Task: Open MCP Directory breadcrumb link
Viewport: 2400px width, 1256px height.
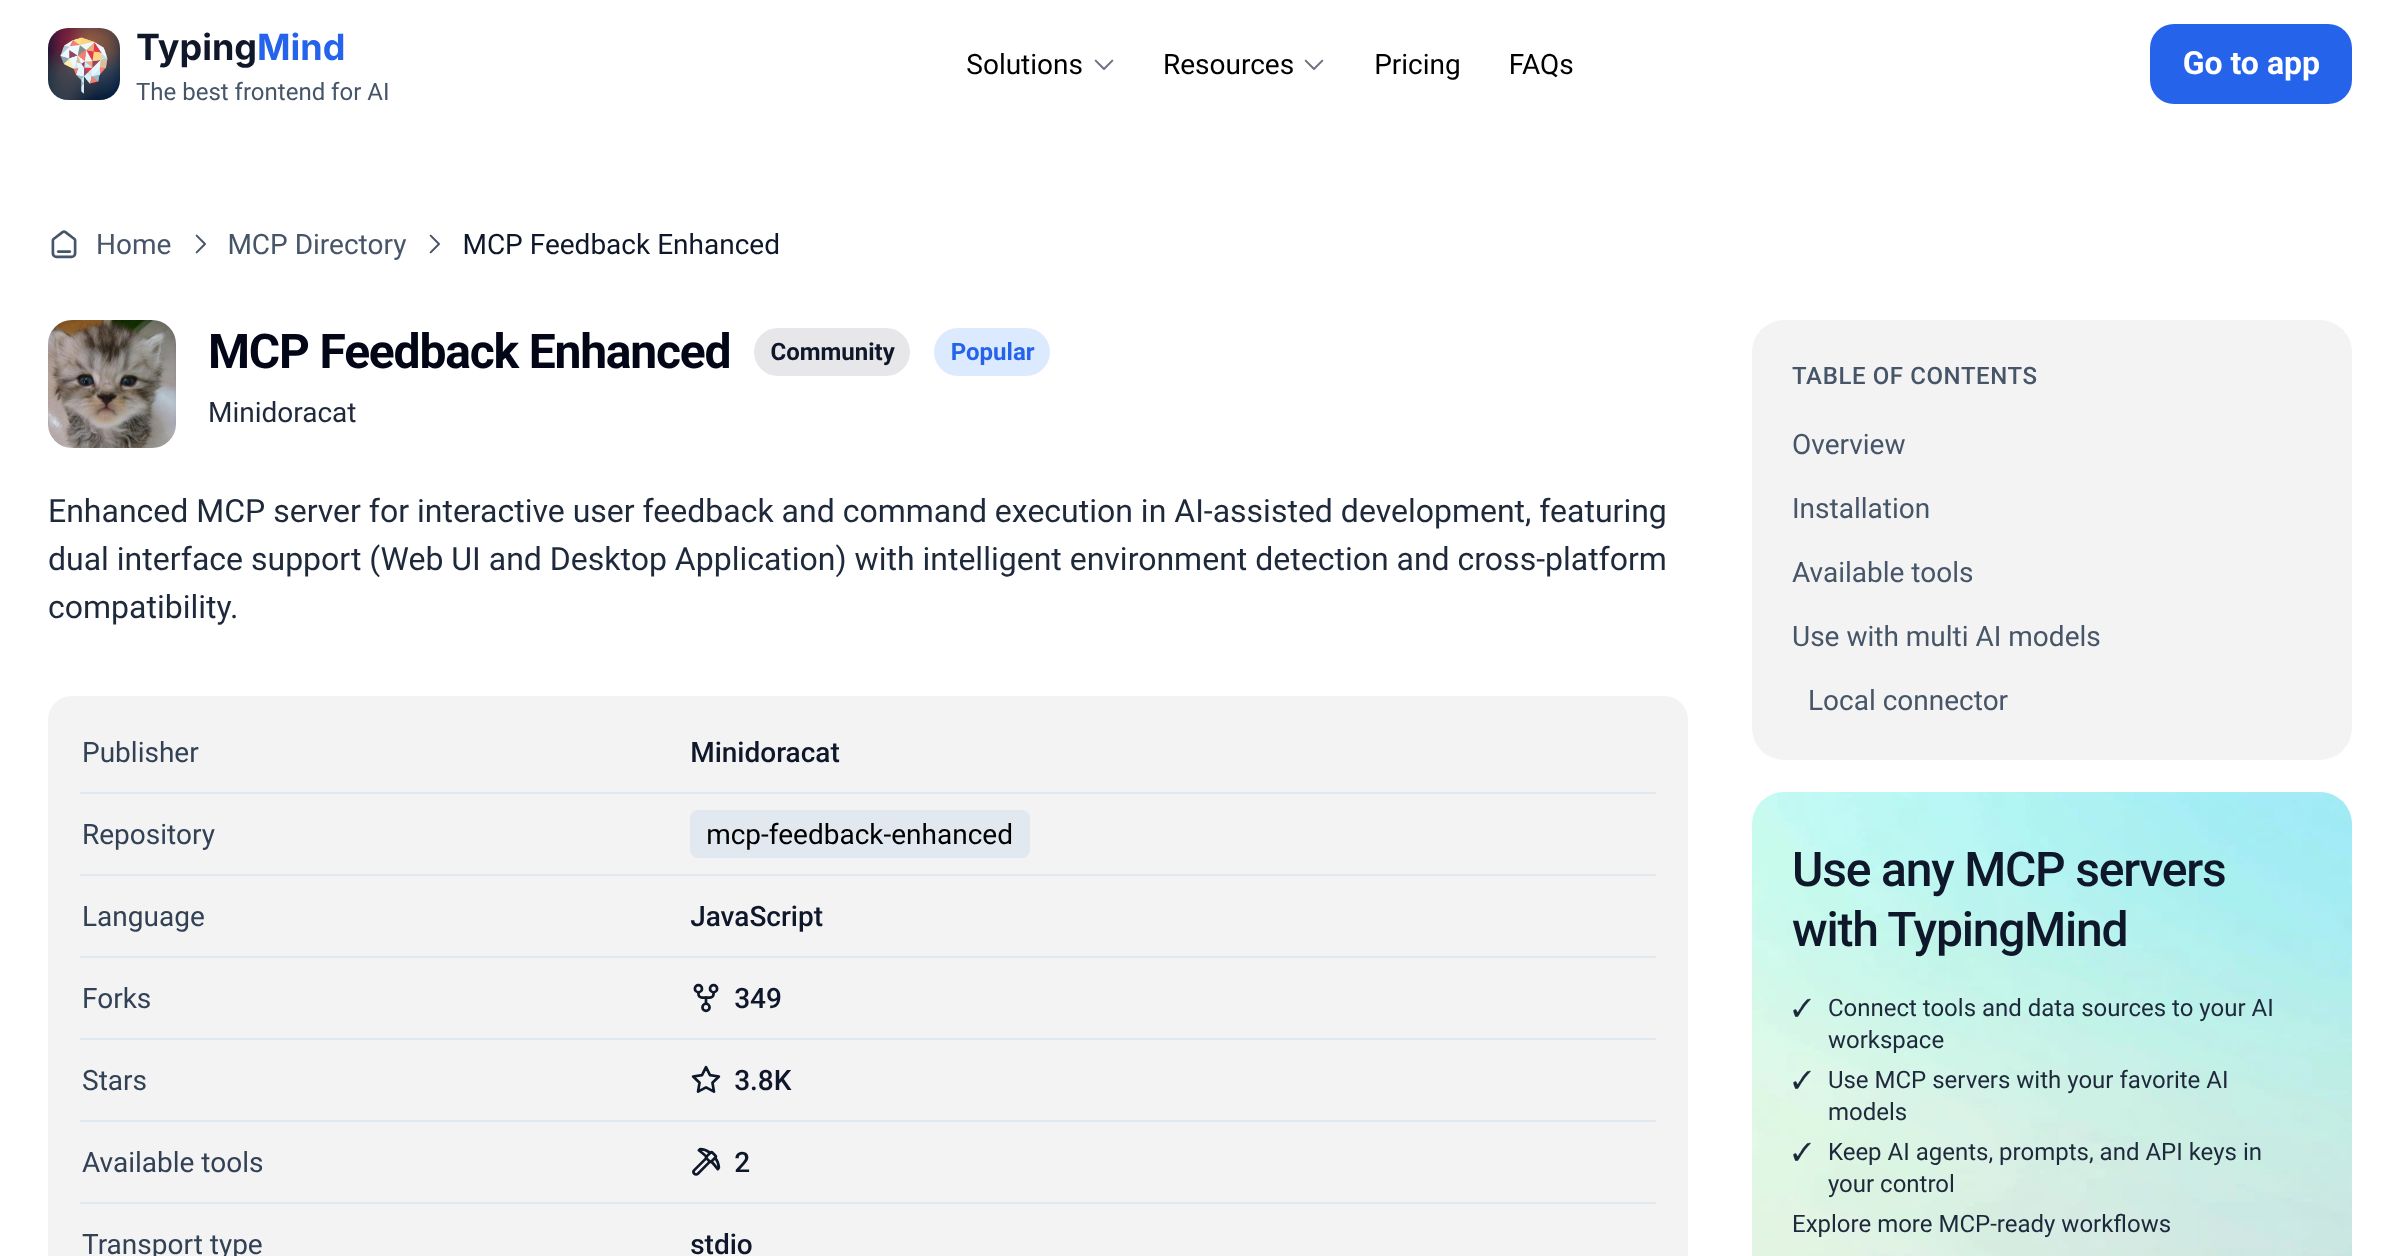Action: tap(317, 244)
